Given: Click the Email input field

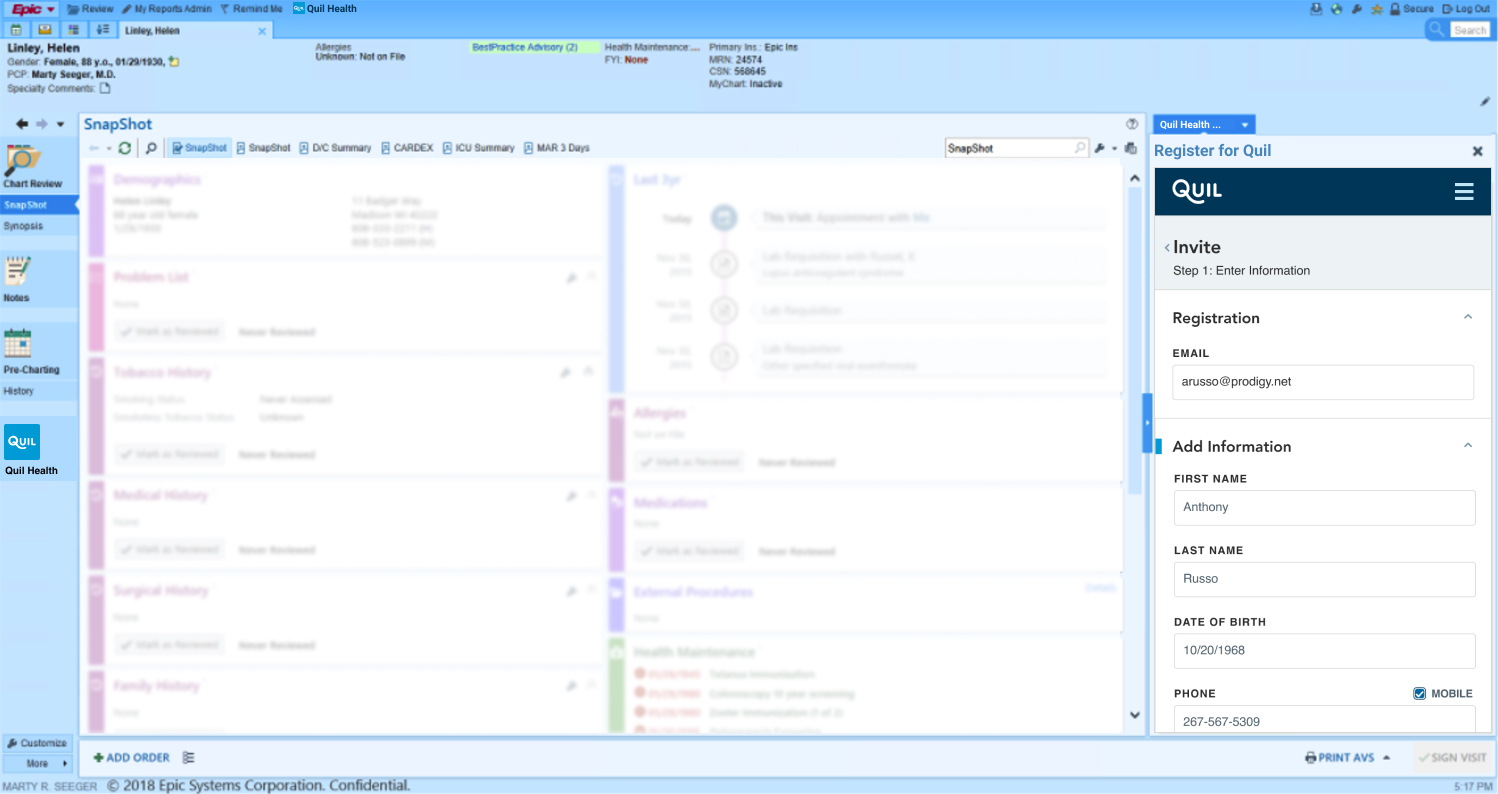Looking at the screenshot, I should coord(1322,382).
